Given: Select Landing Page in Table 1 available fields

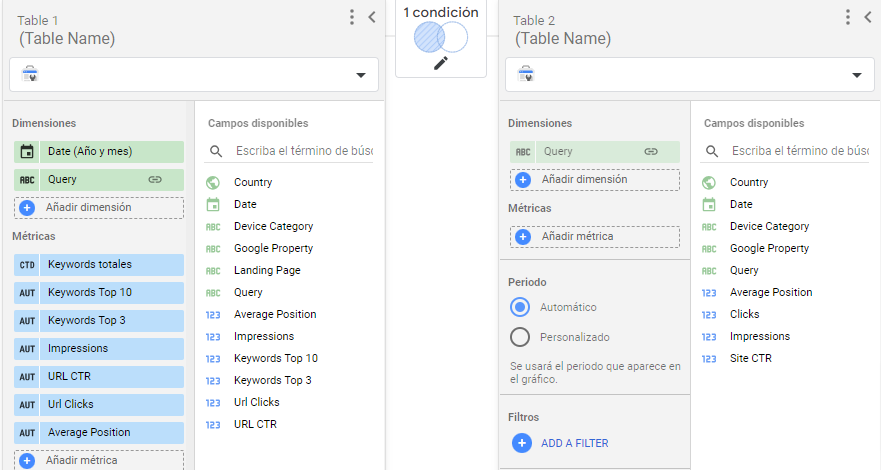Looking at the screenshot, I should tap(267, 270).
